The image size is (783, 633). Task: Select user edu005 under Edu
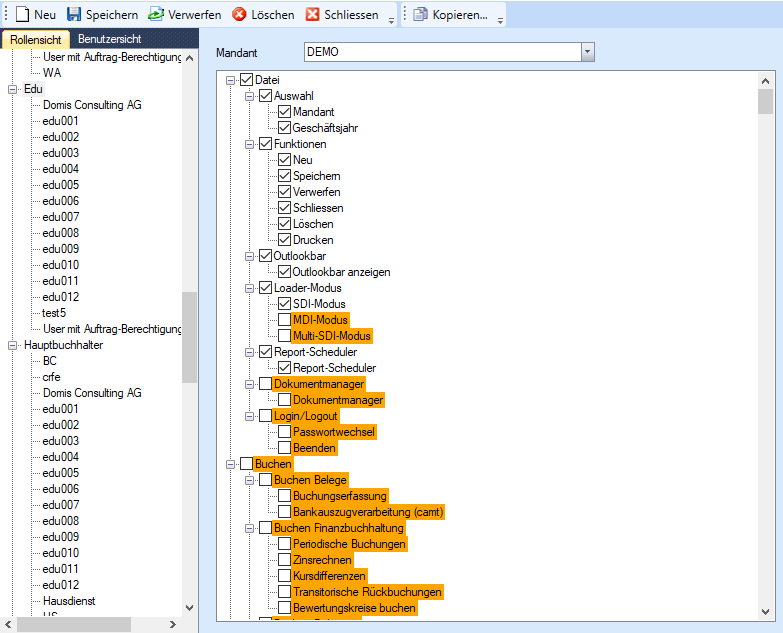click(x=60, y=185)
